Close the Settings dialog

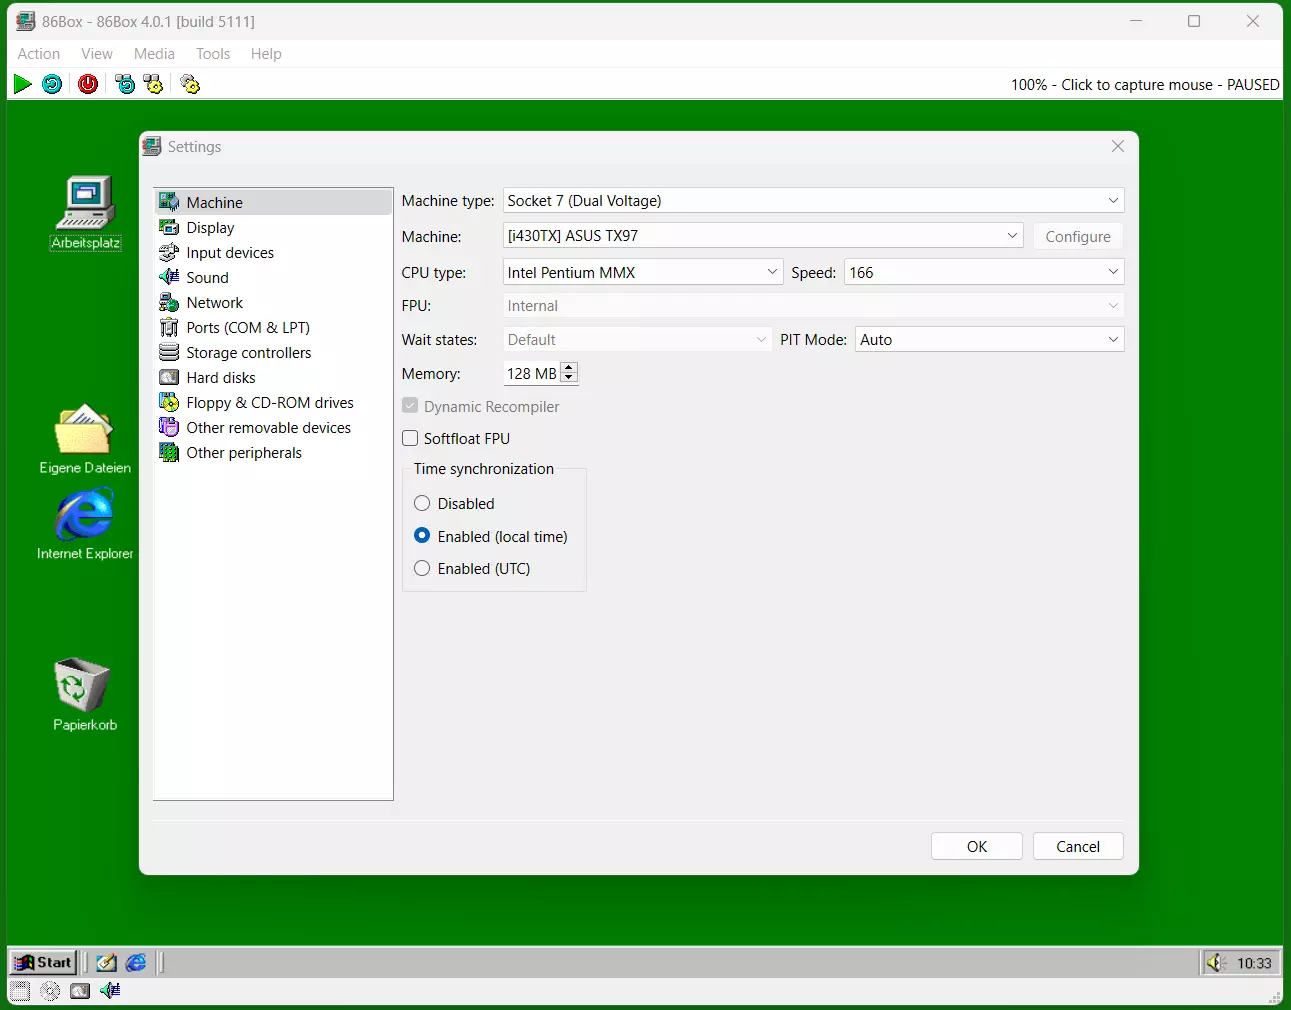pos(1118,146)
